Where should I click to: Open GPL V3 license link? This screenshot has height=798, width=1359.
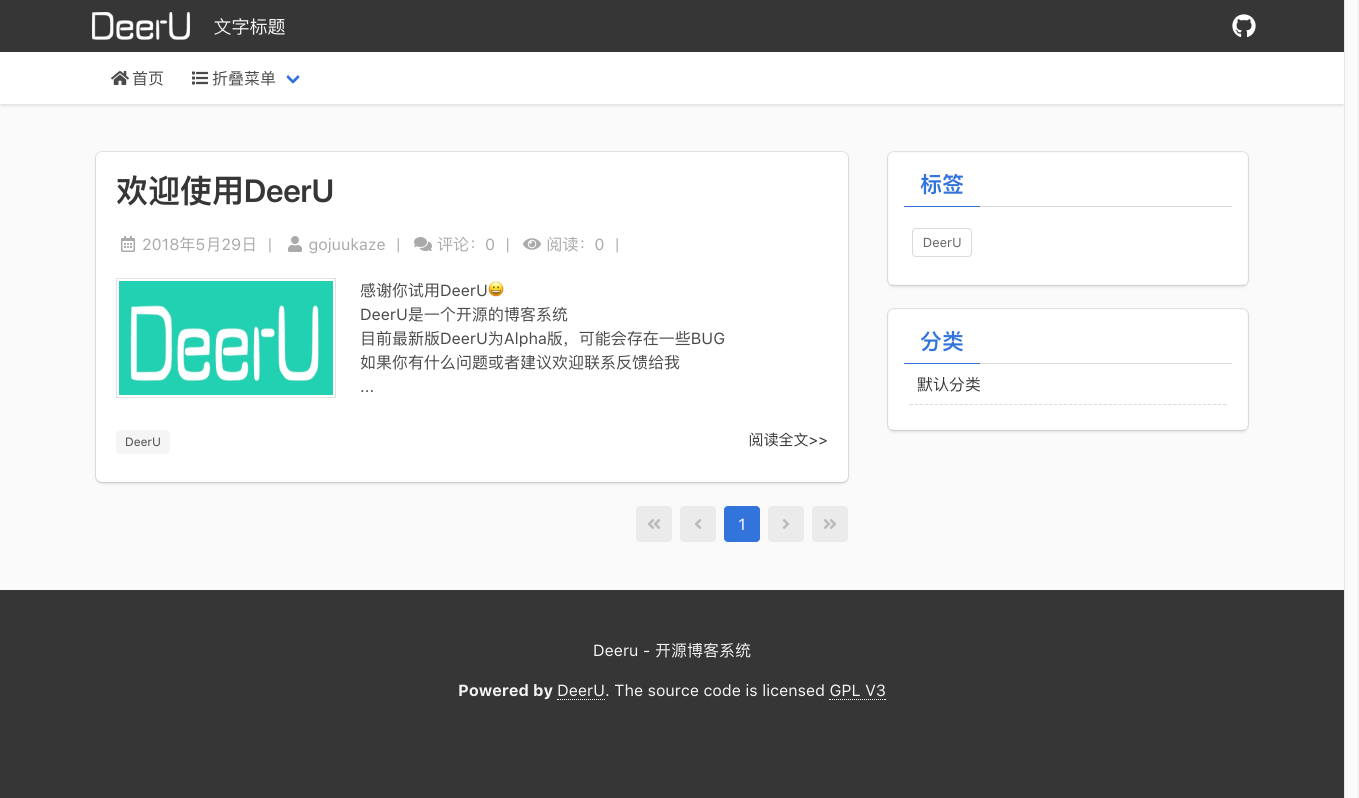[858, 690]
